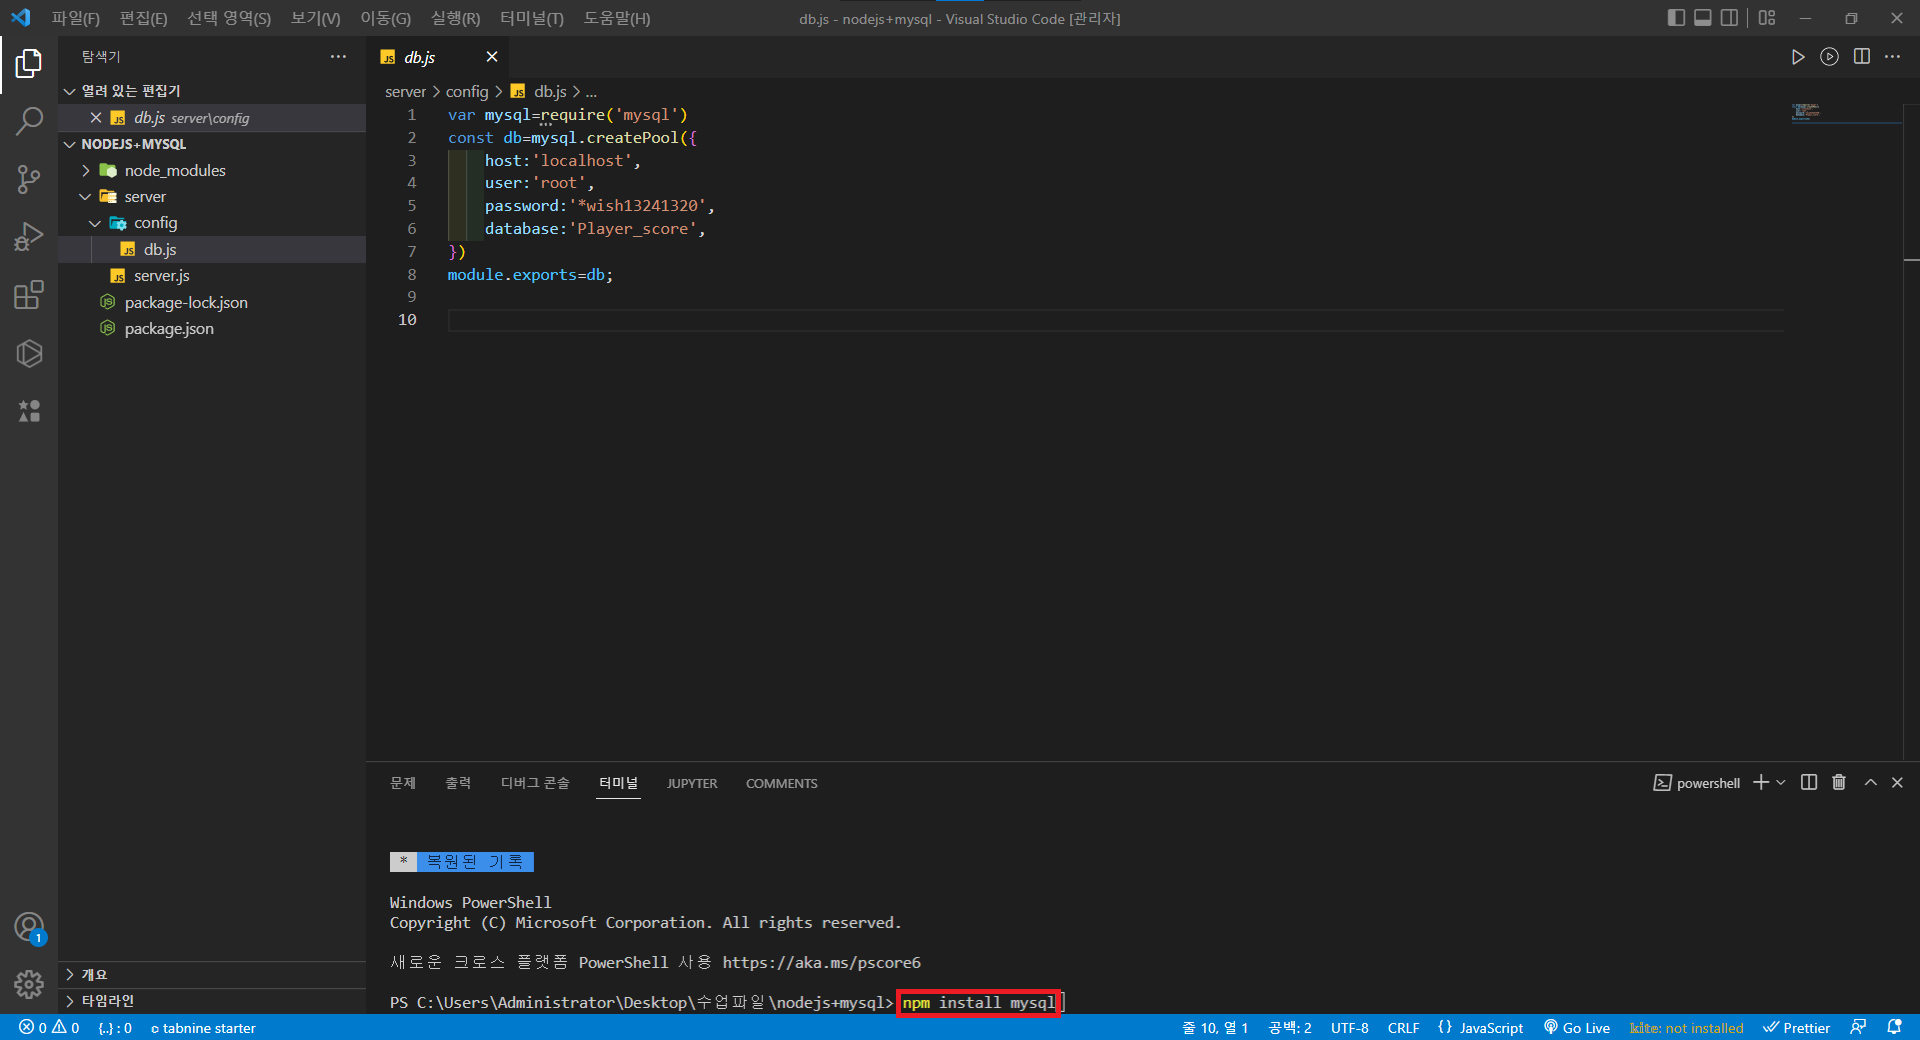Open the Search view in activity bar

[x=29, y=122]
